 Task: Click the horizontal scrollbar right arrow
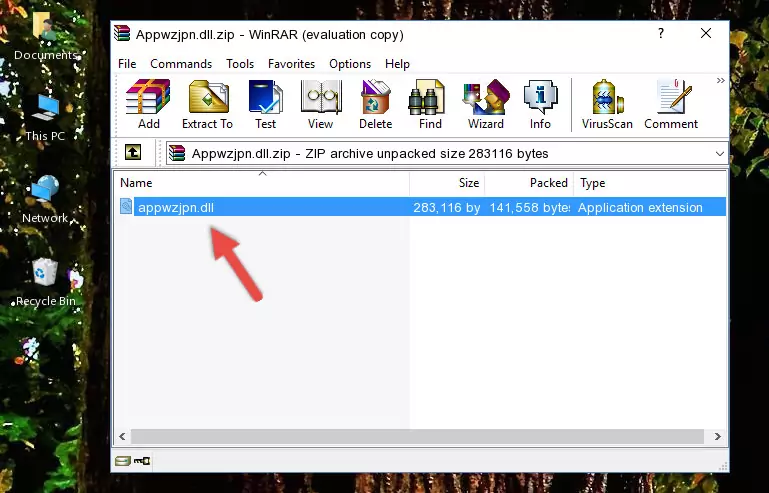coord(718,436)
